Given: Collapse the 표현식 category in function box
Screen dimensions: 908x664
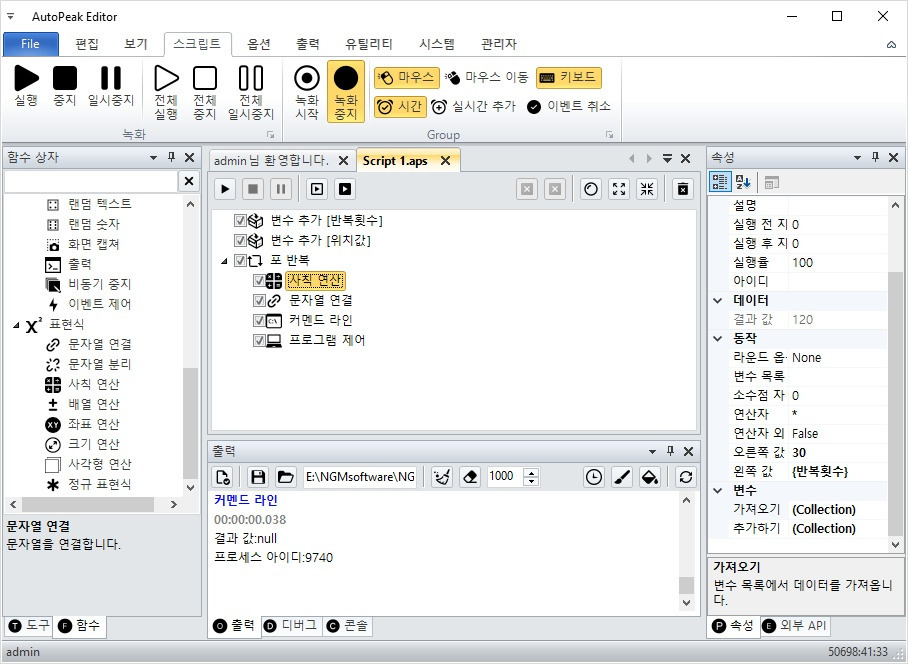Looking at the screenshot, I should [x=16, y=325].
